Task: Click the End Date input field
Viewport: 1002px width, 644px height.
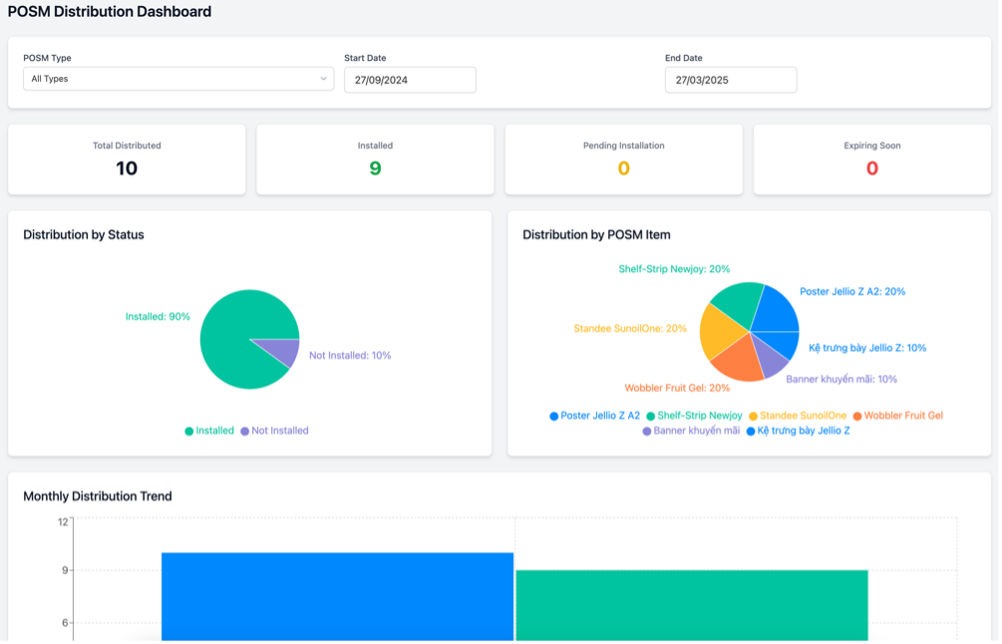Action: [730, 80]
